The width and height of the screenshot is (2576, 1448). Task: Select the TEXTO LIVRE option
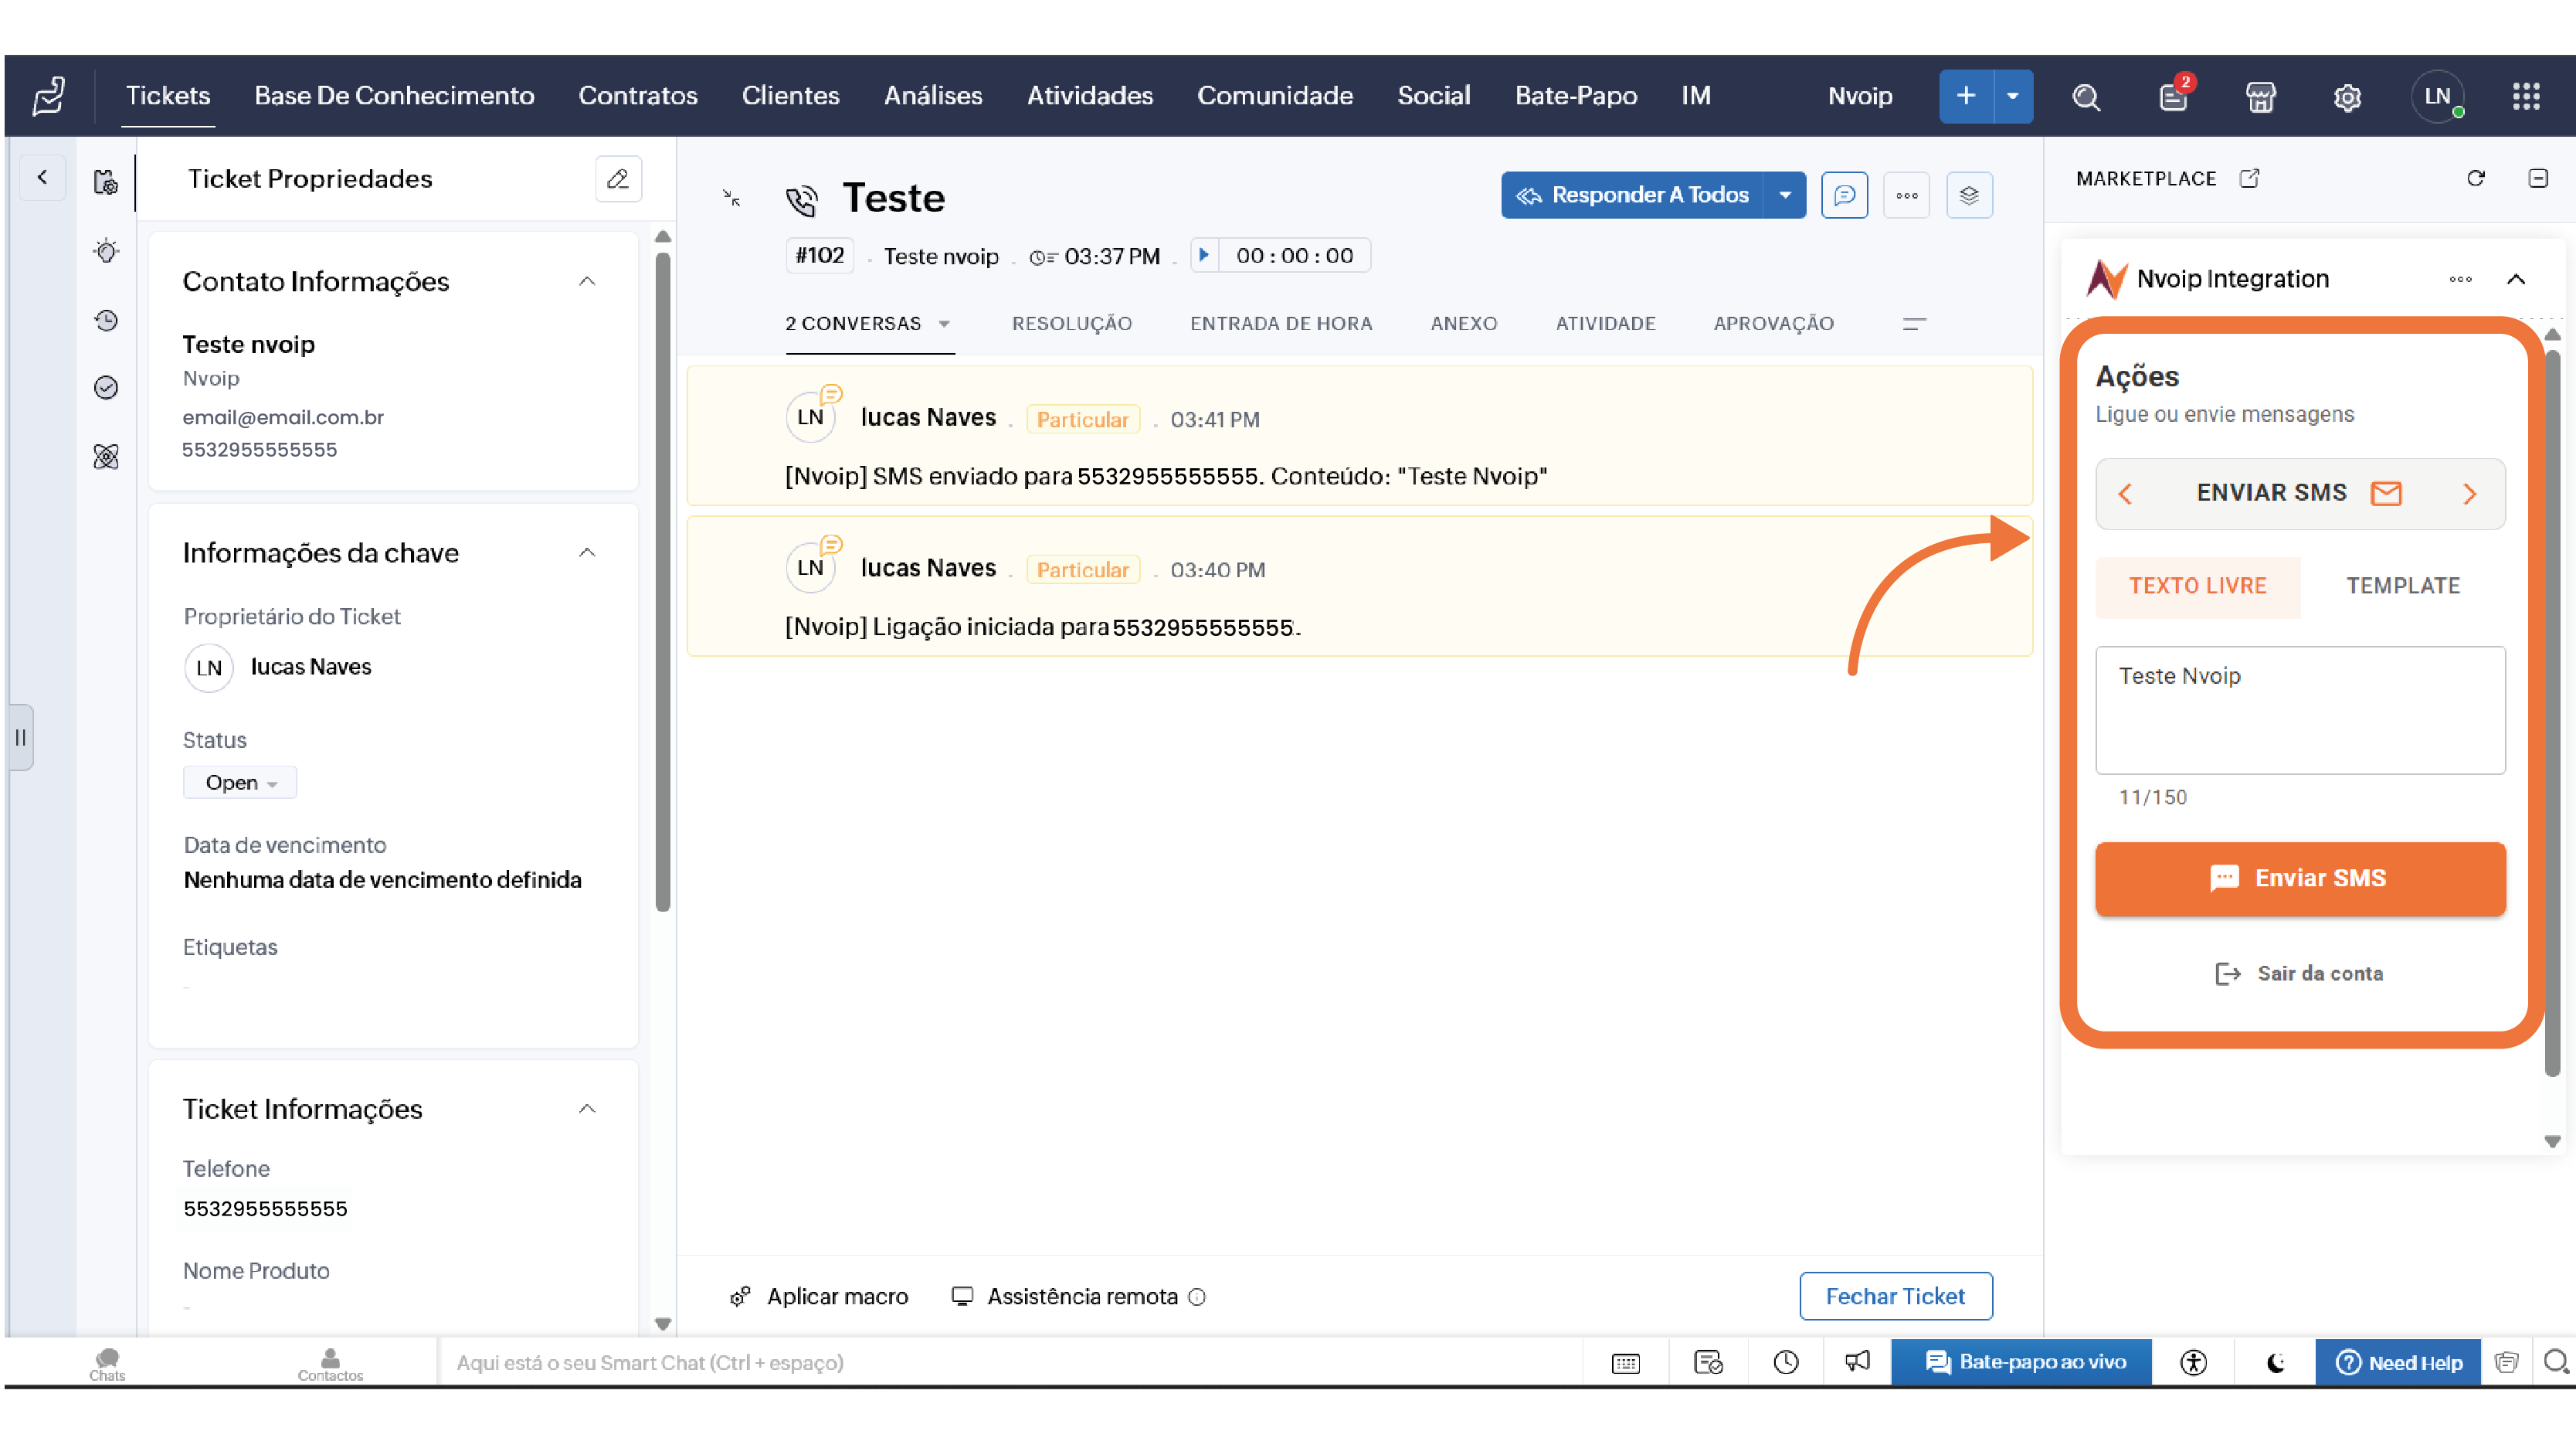point(2197,586)
